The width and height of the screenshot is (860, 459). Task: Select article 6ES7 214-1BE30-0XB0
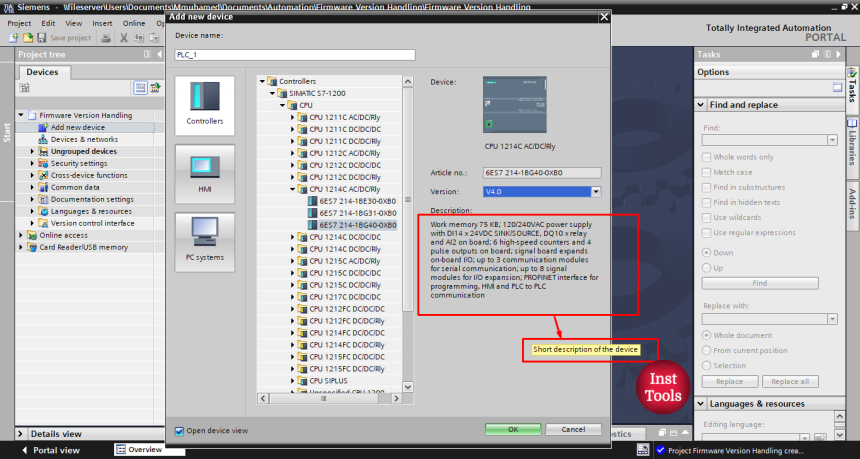pyautogui.click(x=357, y=201)
